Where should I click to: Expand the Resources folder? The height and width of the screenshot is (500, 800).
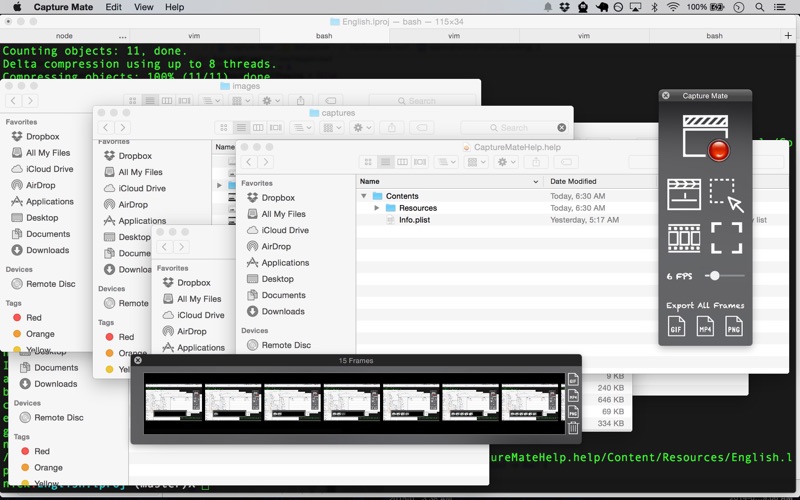click(x=377, y=208)
